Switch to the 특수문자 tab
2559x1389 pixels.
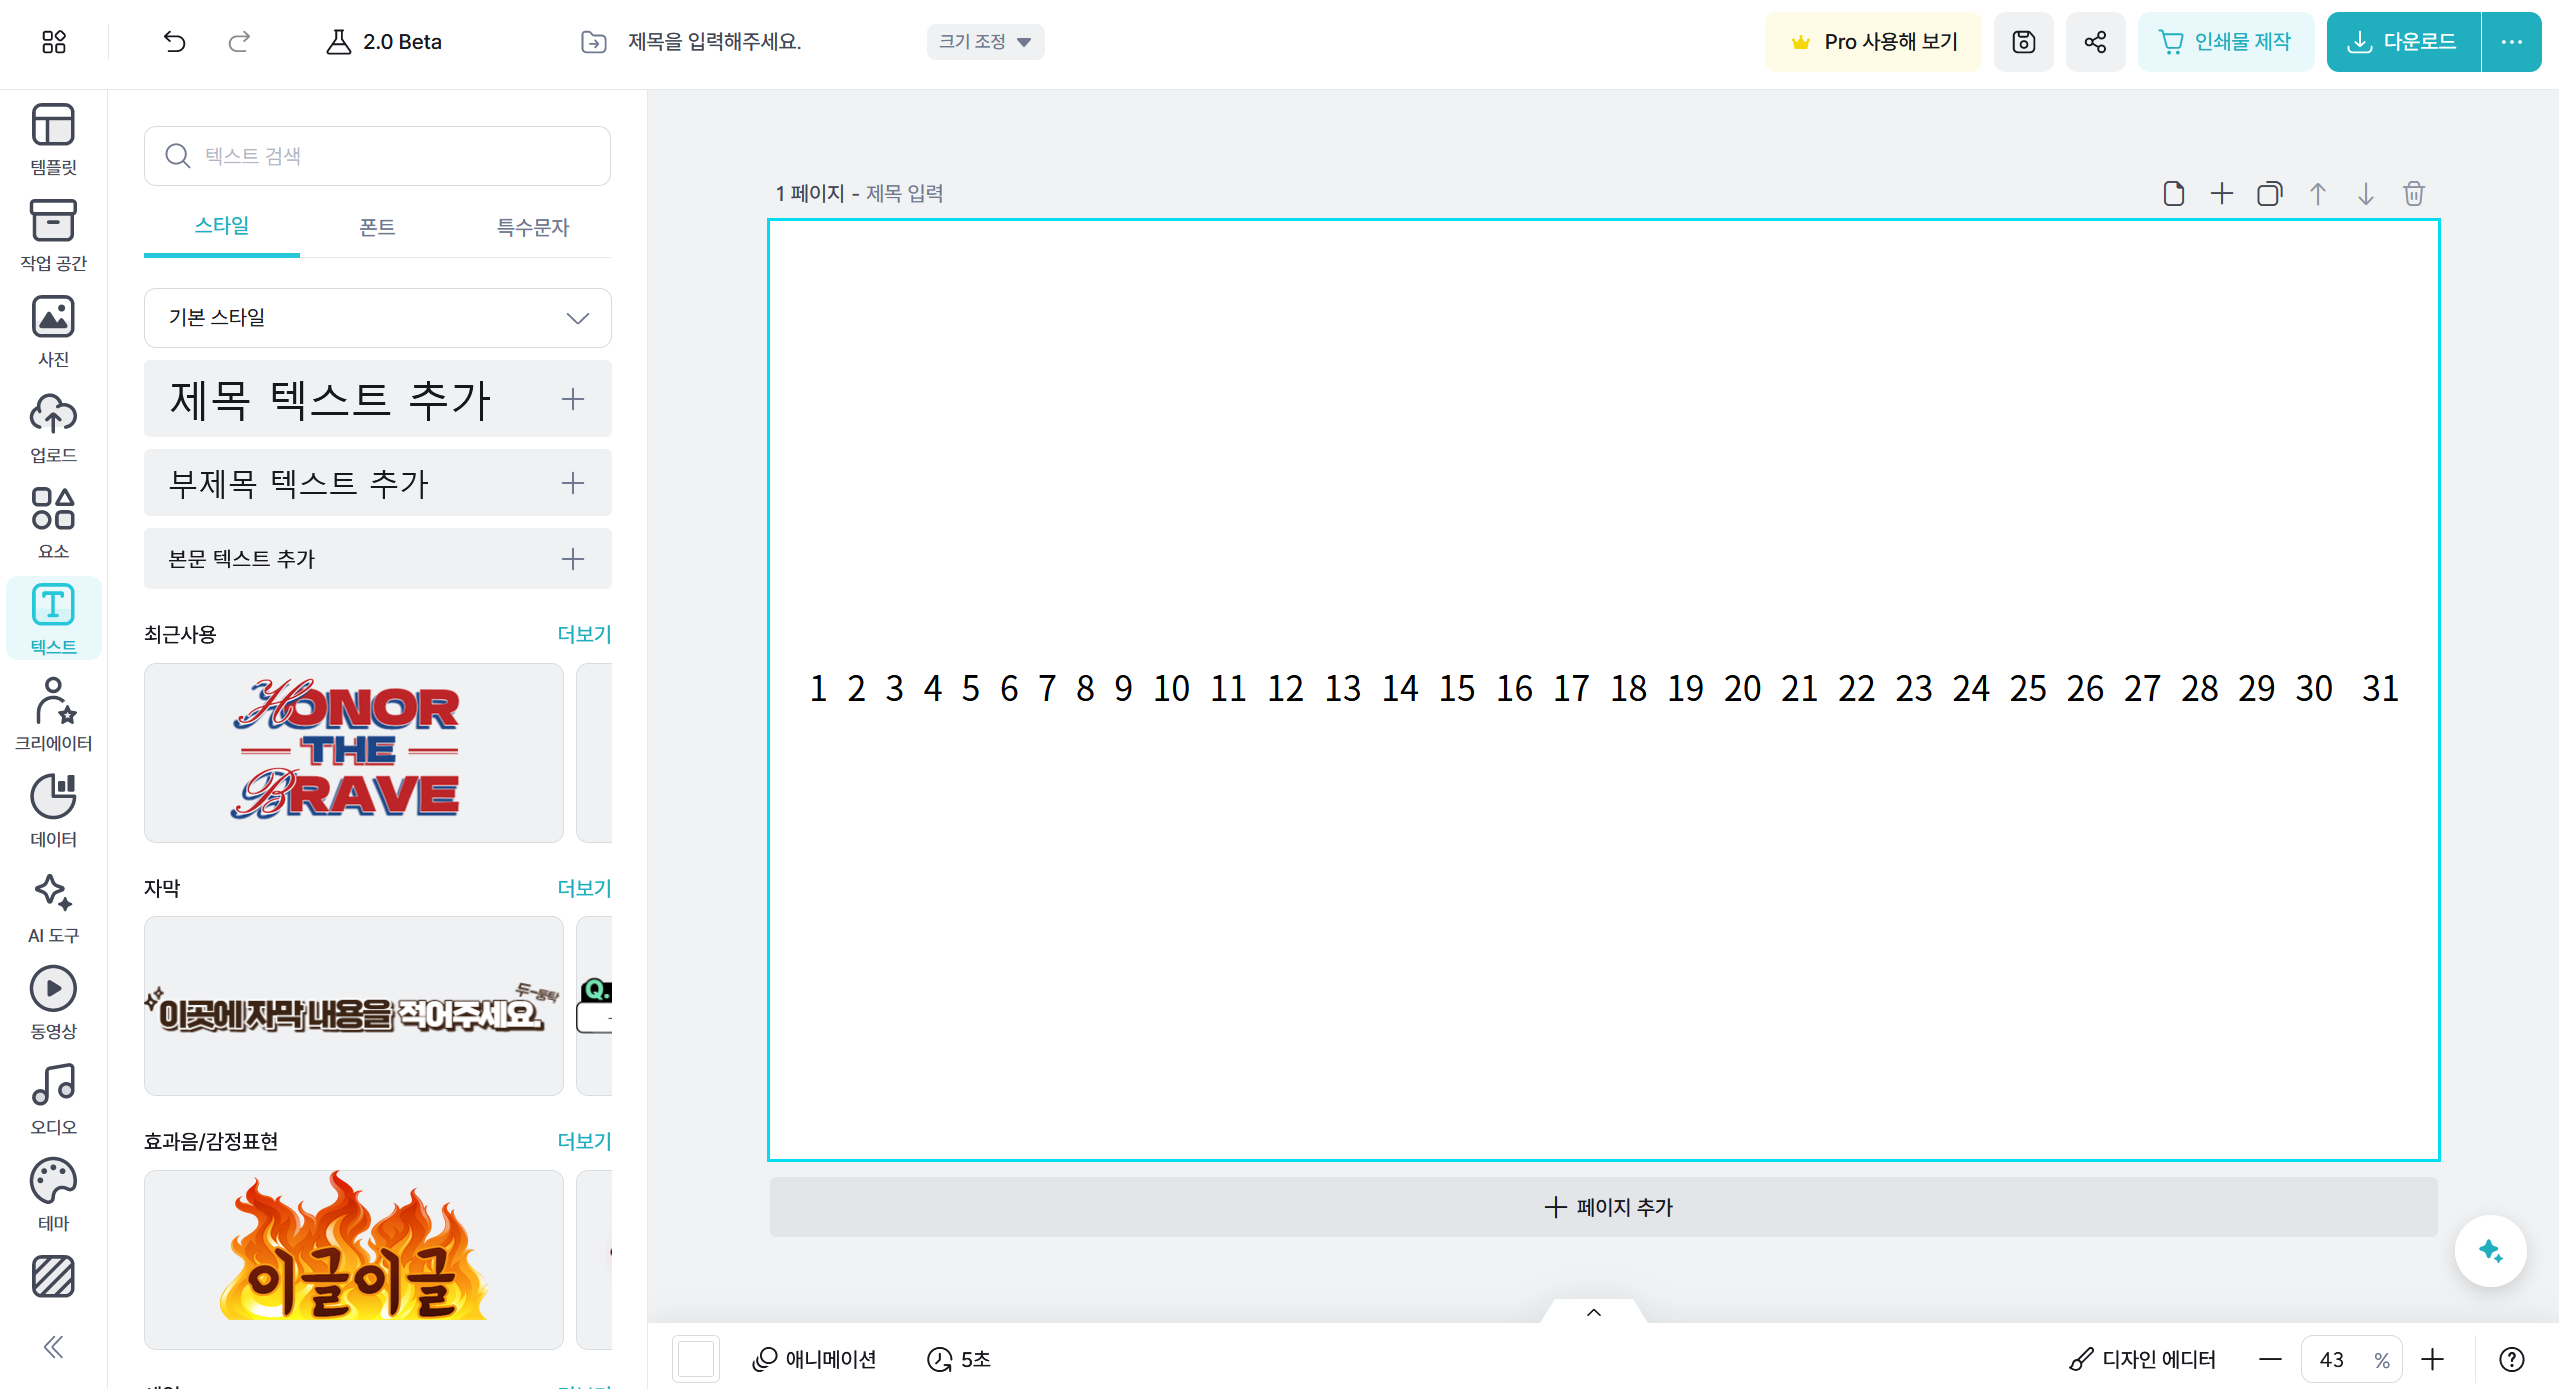point(532,227)
